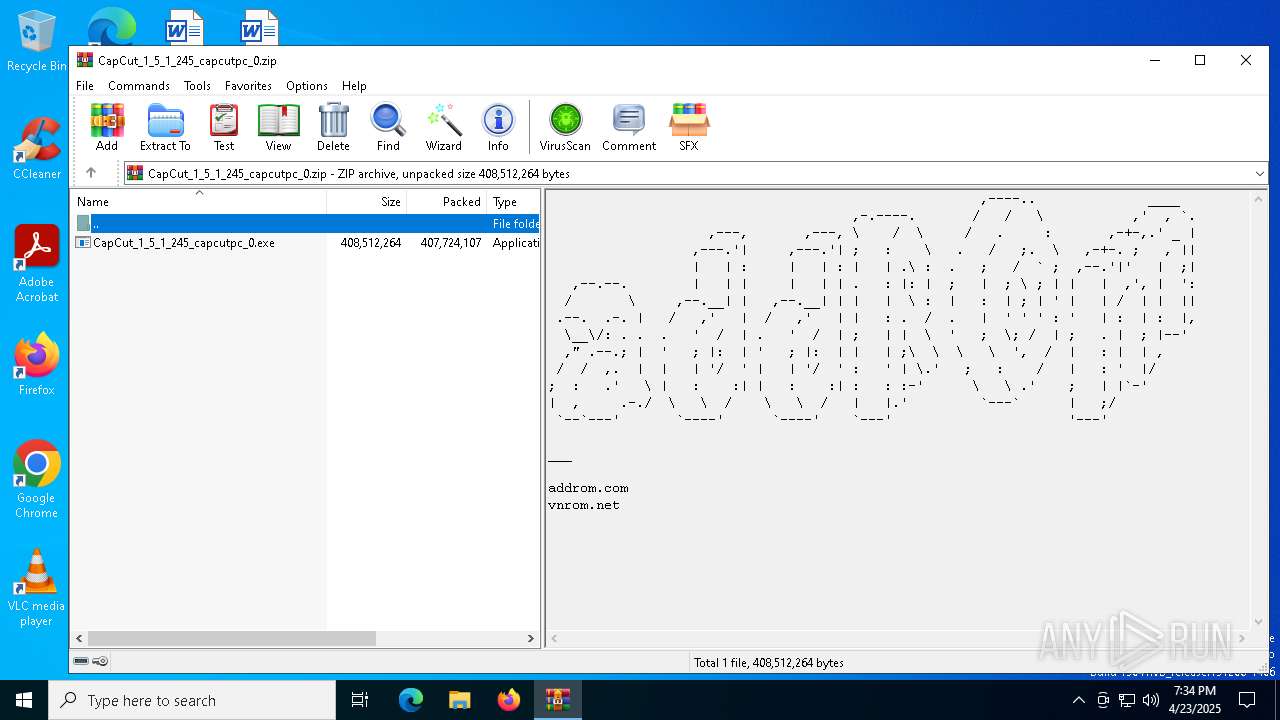Open the Favorites menu

(248, 86)
